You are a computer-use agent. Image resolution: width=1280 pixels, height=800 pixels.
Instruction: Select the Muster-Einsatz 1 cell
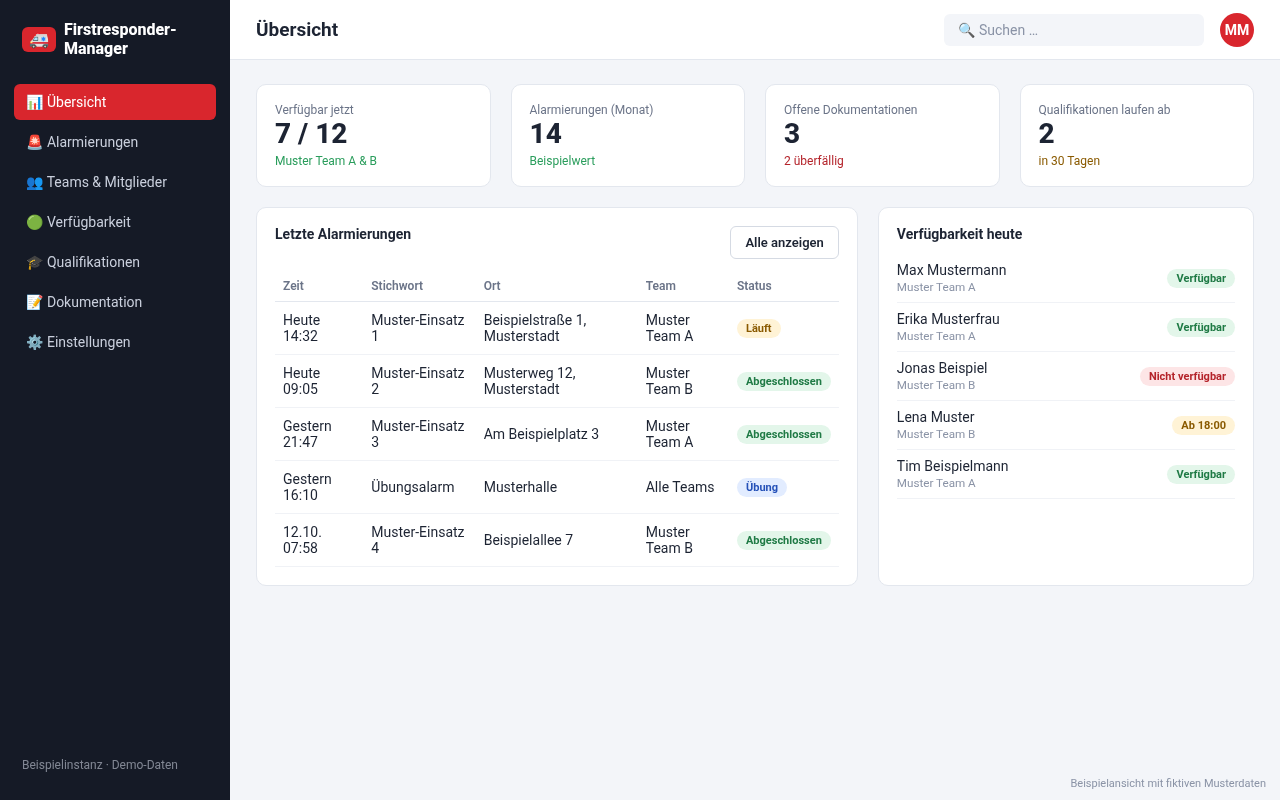click(418, 328)
